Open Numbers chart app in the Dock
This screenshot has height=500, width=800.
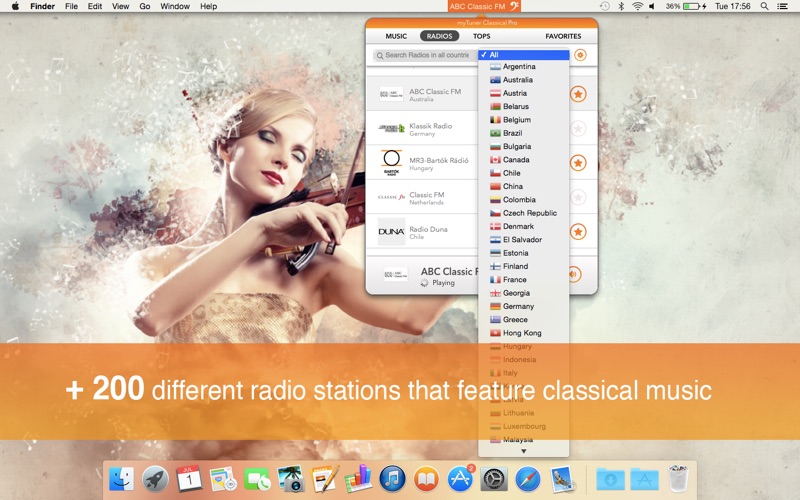coord(359,479)
